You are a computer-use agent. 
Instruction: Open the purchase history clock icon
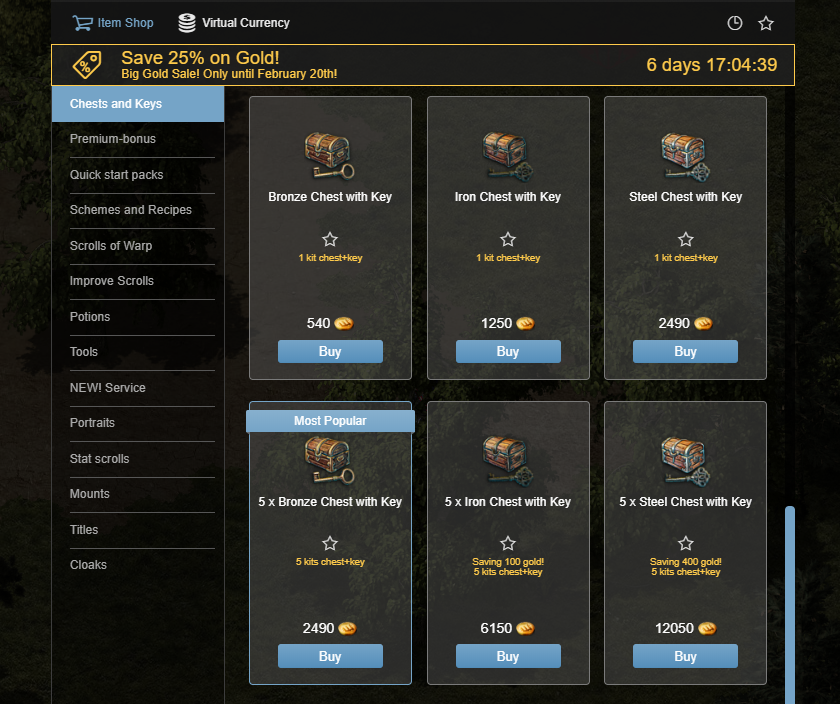click(734, 23)
